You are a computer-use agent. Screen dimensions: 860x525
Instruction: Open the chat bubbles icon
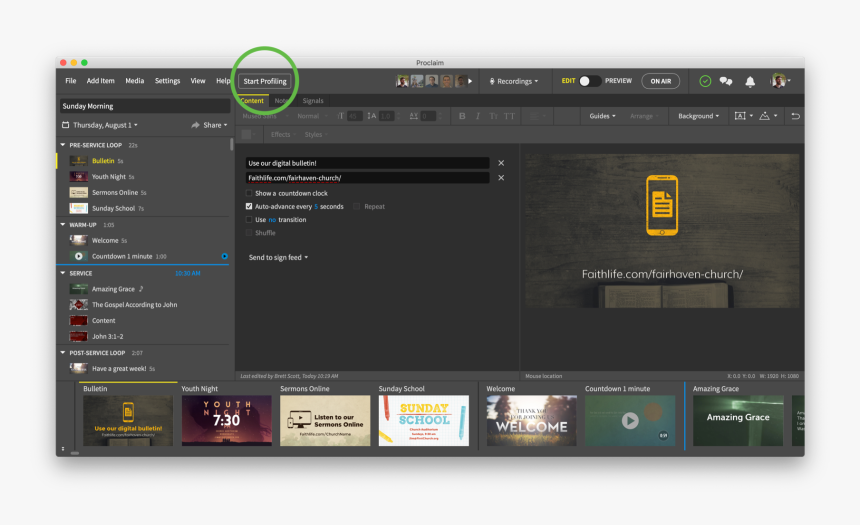(726, 81)
